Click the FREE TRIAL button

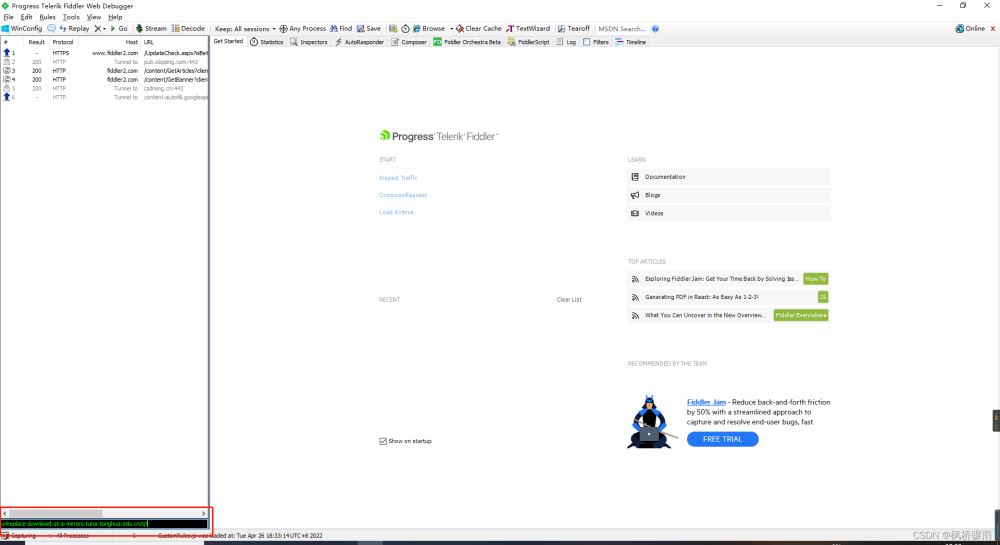tap(722, 439)
